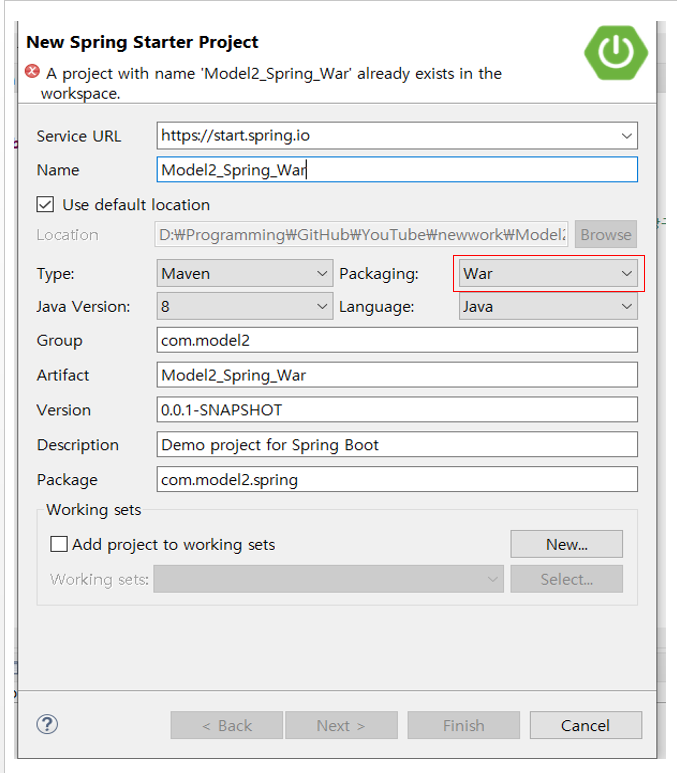Click the Group field com.model2
This screenshot has height=773, width=677.
[x=397, y=340]
